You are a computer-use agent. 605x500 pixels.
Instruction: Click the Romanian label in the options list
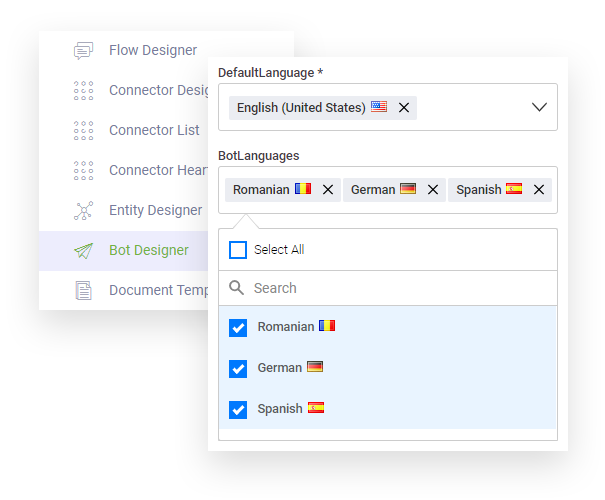(286, 327)
